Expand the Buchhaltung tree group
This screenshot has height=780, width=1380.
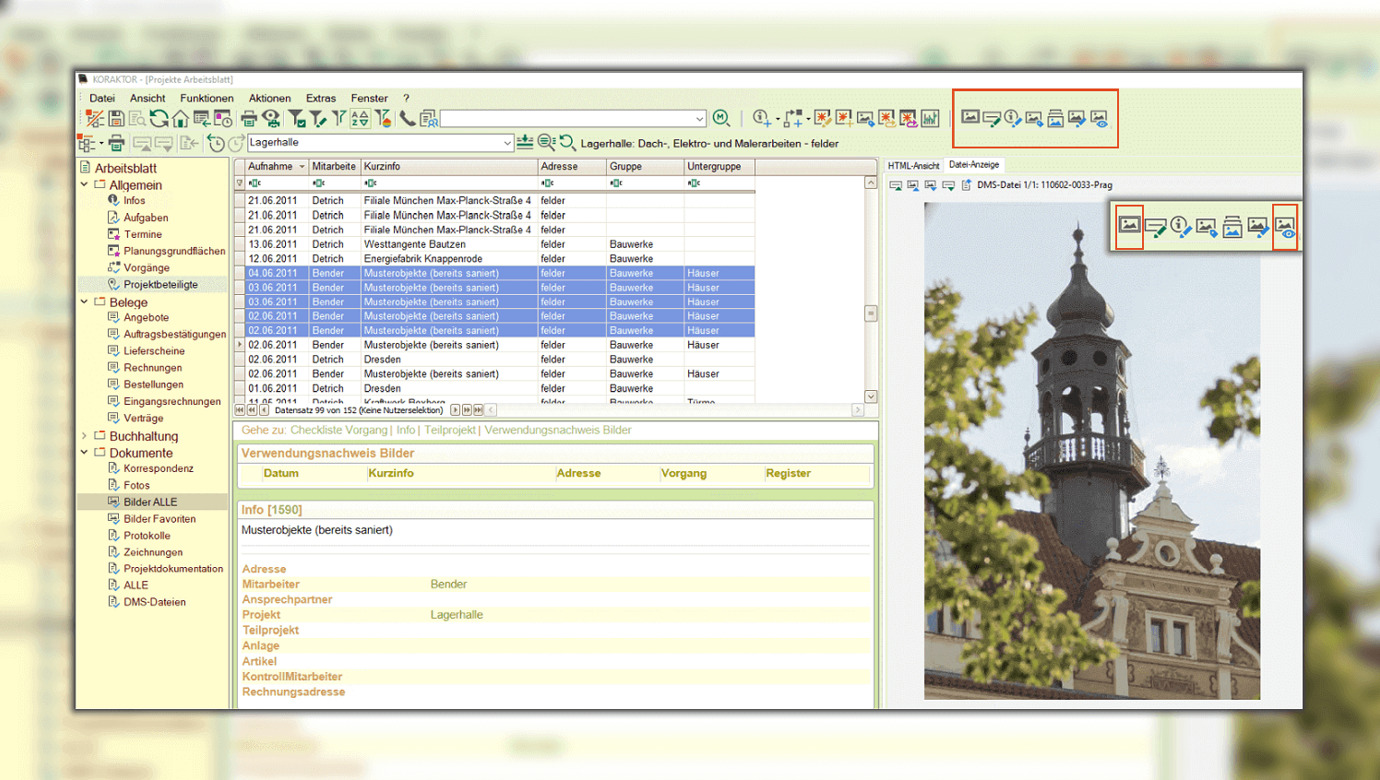(84, 436)
